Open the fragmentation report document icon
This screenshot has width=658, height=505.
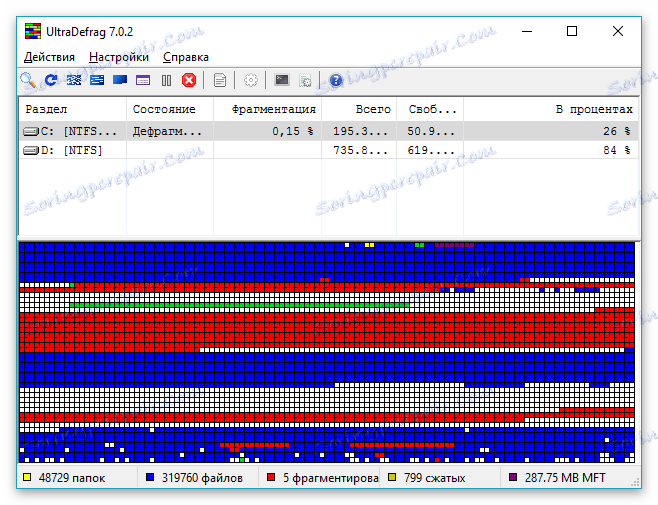point(219,80)
